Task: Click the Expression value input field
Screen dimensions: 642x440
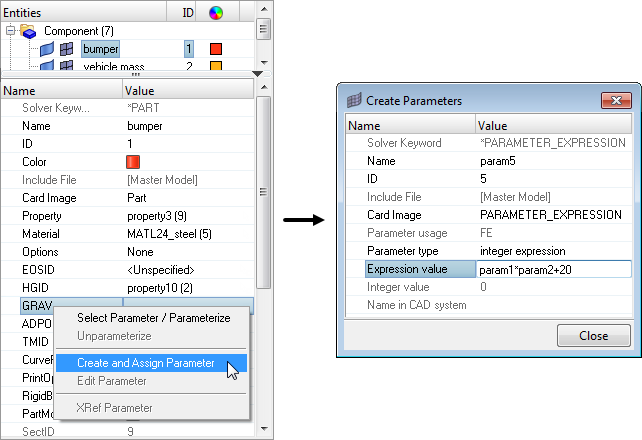Action: (x=553, y=269)
